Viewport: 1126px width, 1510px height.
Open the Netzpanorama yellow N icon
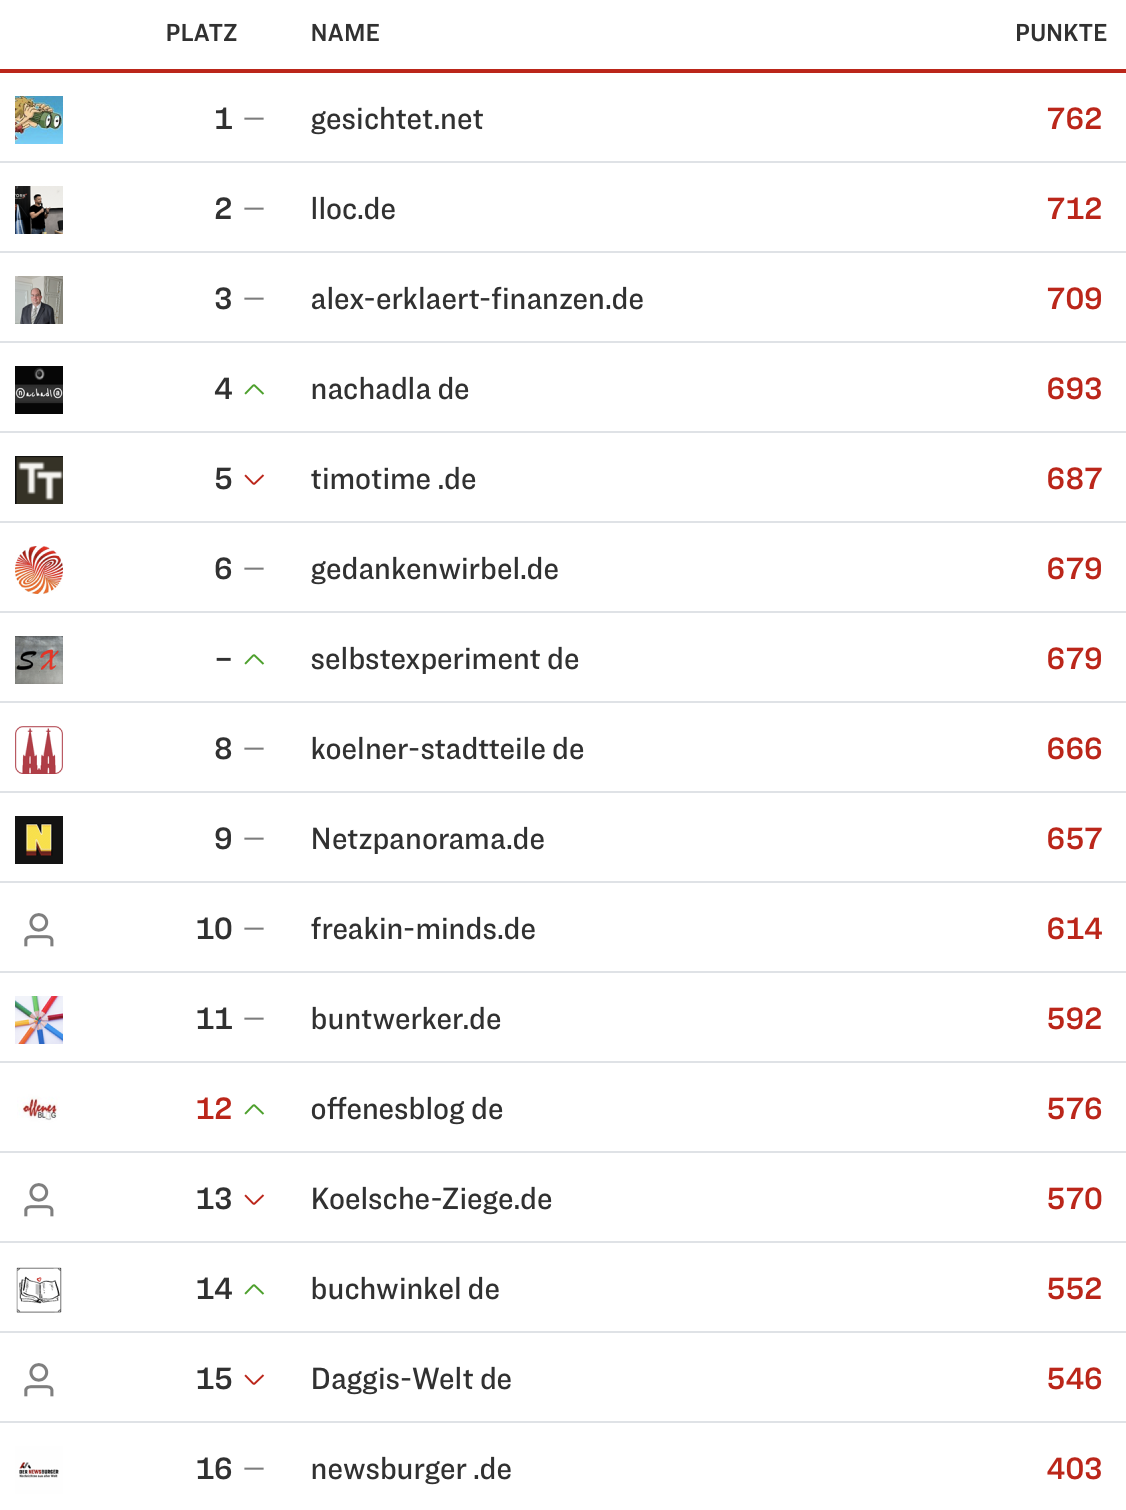point(39,840)
